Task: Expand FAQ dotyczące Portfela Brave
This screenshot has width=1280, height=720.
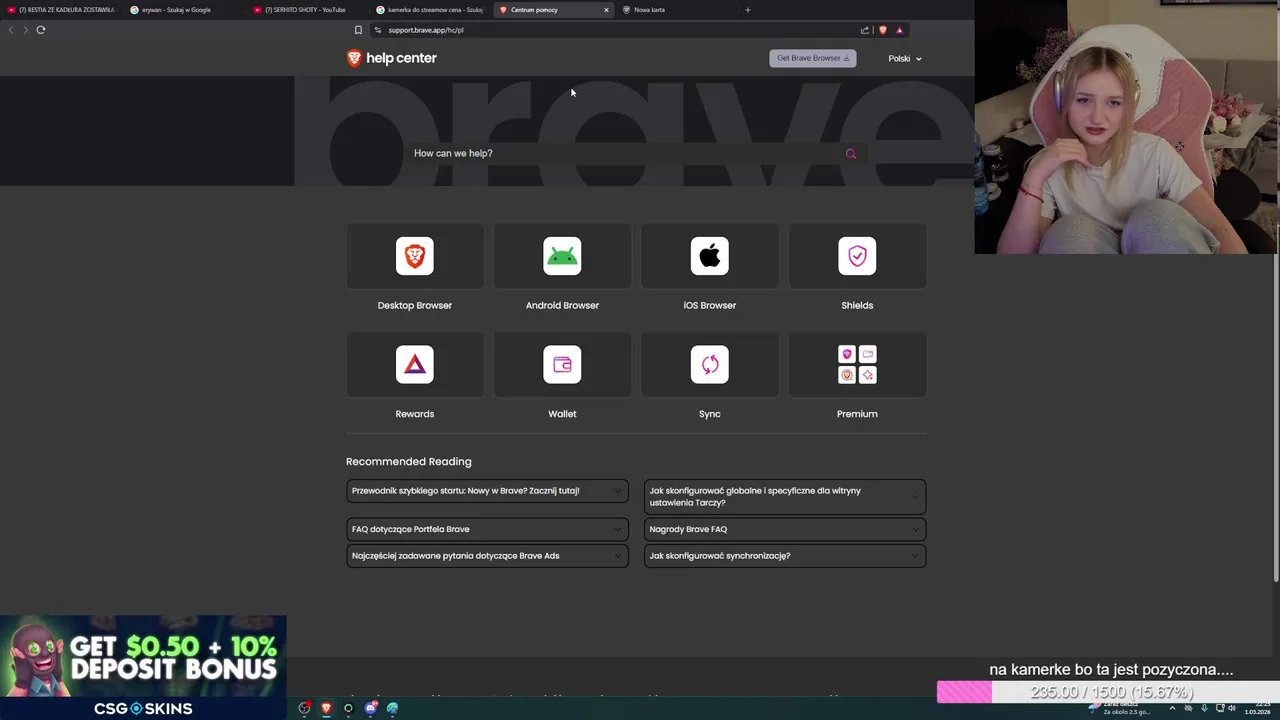Action: [x=487, y=529]
